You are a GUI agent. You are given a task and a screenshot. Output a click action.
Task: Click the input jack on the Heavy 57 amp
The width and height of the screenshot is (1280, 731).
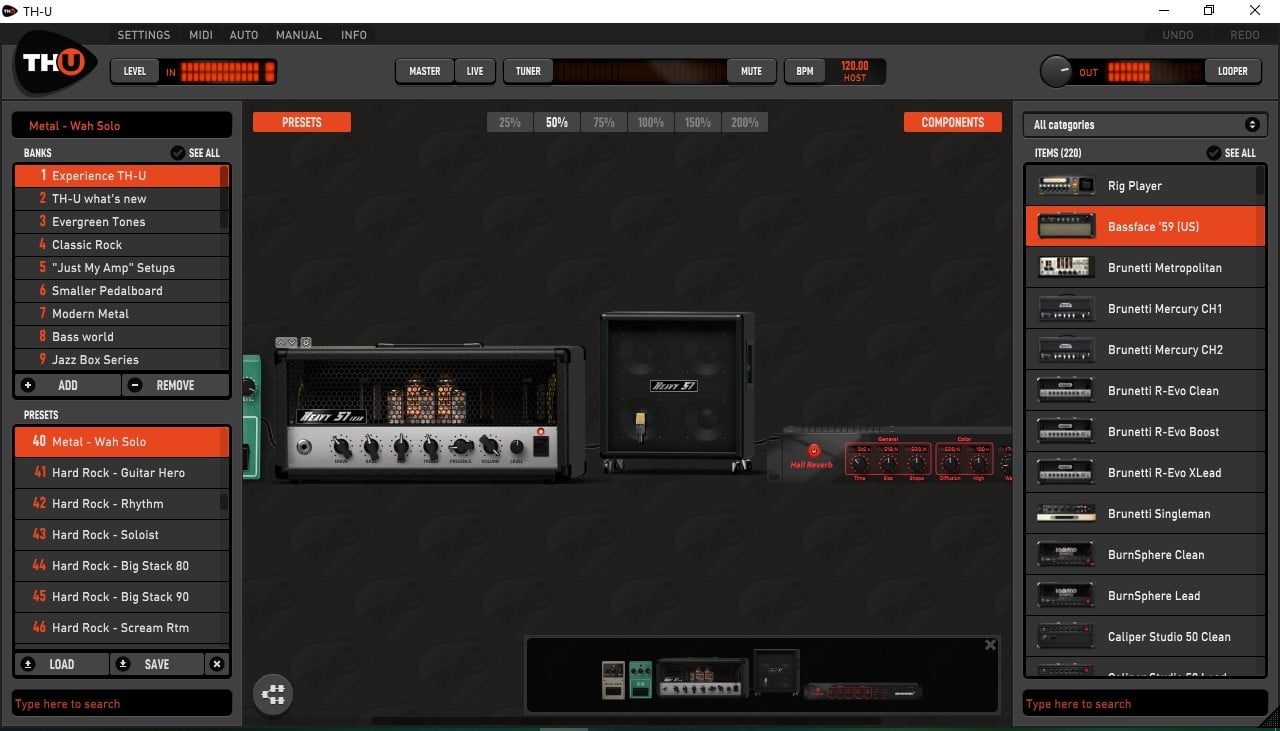point(306,447)
